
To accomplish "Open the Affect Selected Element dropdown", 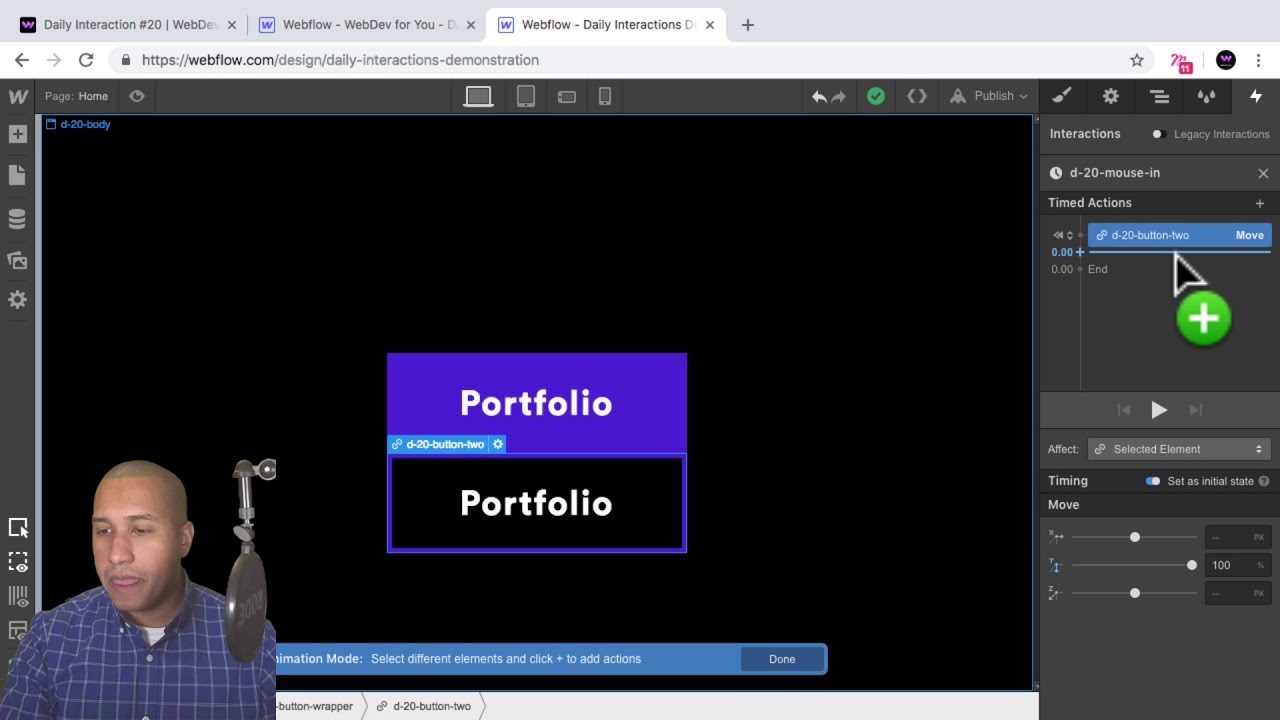I will [x=1180, y=449].
